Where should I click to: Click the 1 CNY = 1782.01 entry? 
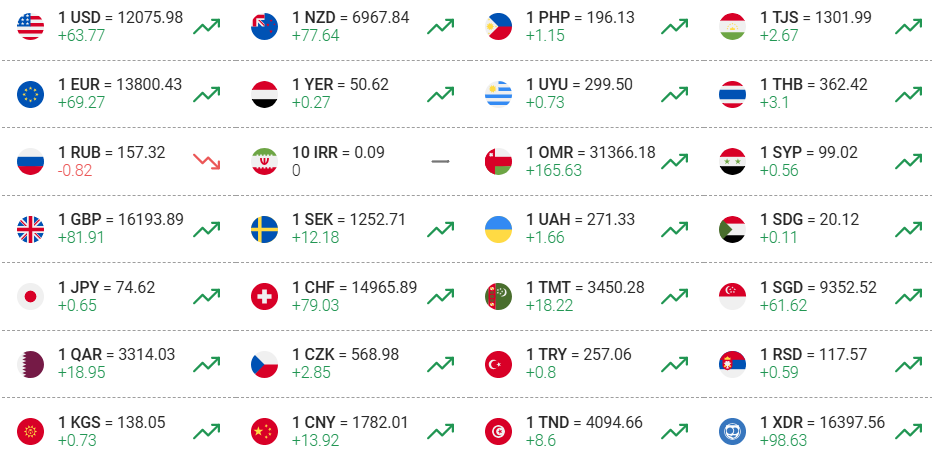[350, 423]
